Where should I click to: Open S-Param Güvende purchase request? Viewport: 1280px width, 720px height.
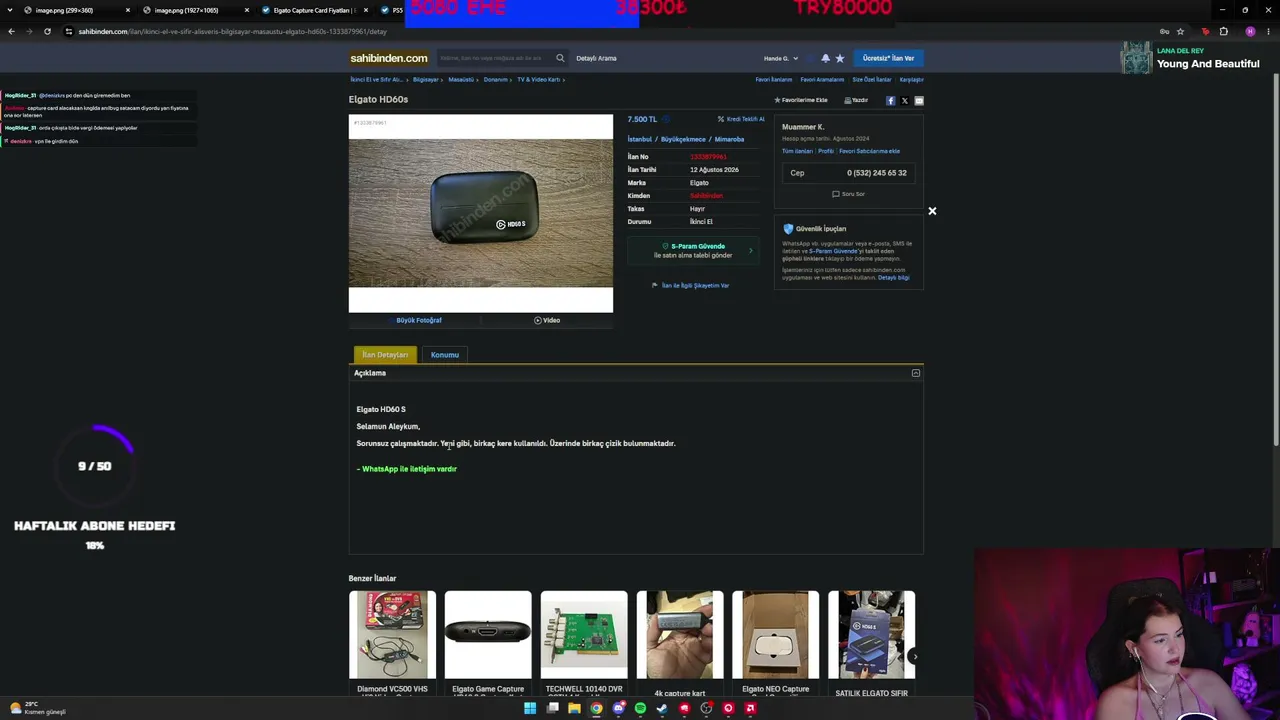(x=693, y=251)
